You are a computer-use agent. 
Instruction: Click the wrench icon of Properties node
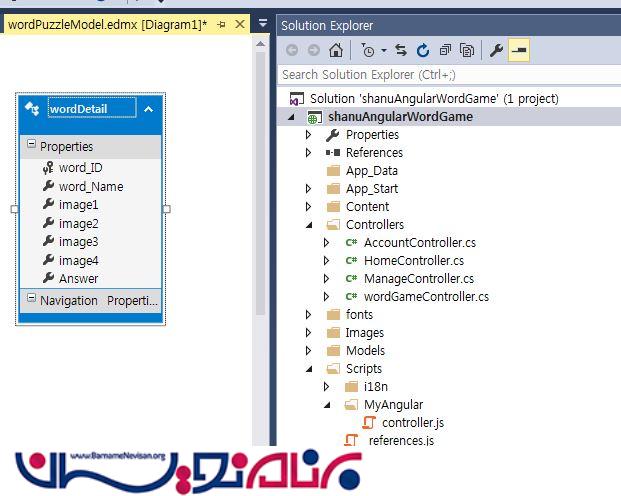tap(333, 135)
